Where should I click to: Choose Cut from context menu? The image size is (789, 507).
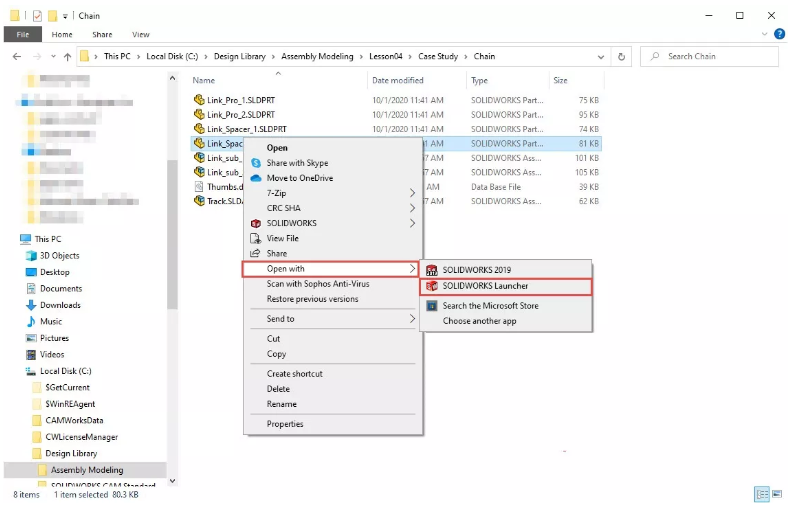coord(273,339)
